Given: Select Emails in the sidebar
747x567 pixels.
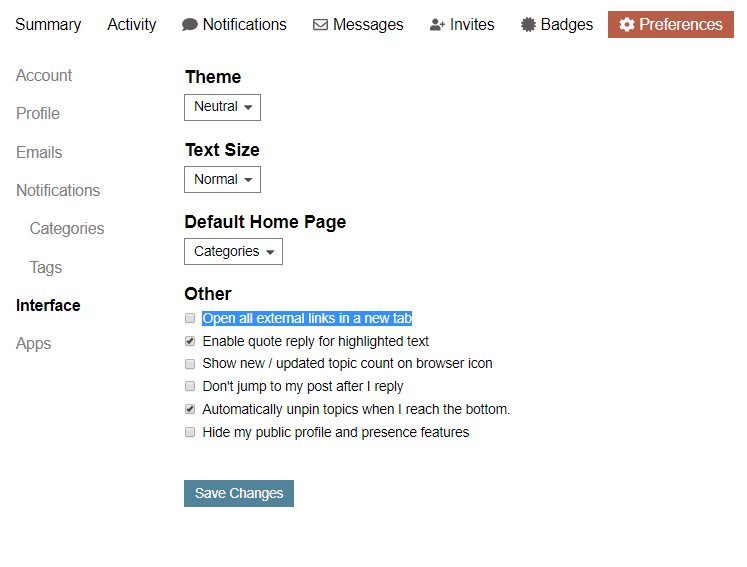Looking at the screenshot, I should pos(39,152).
